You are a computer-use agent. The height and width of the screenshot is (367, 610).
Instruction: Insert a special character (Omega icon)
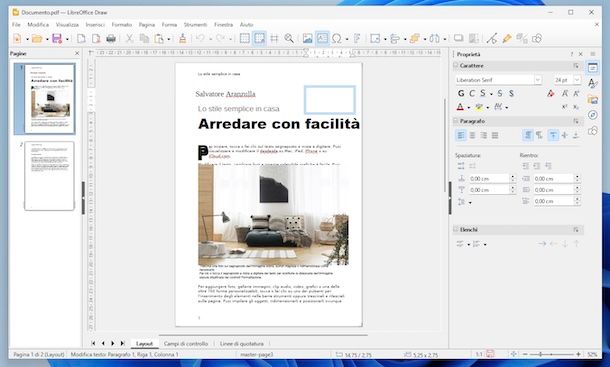pos(337,39)
